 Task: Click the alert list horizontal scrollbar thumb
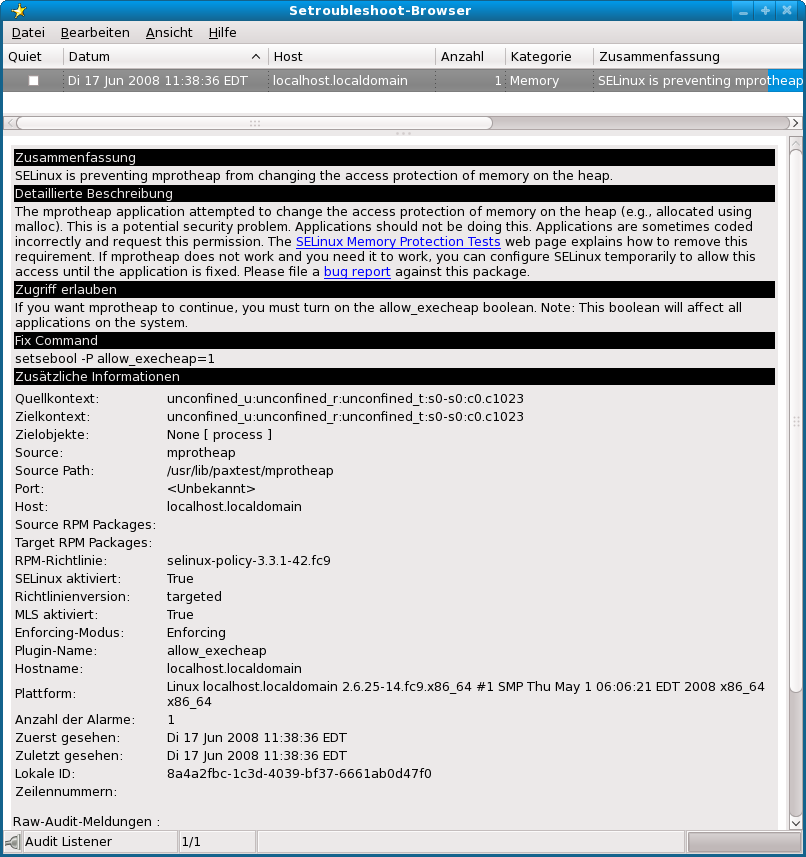point(254,123)
